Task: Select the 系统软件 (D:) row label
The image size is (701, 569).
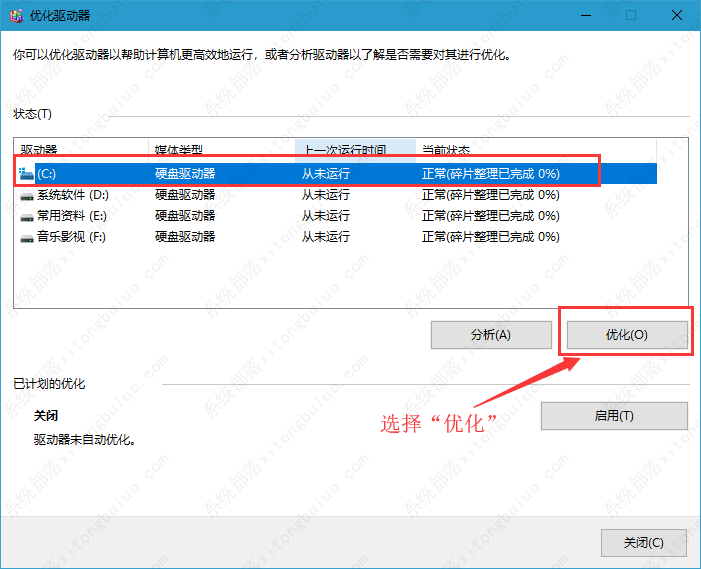Action: tap(73, 195)
